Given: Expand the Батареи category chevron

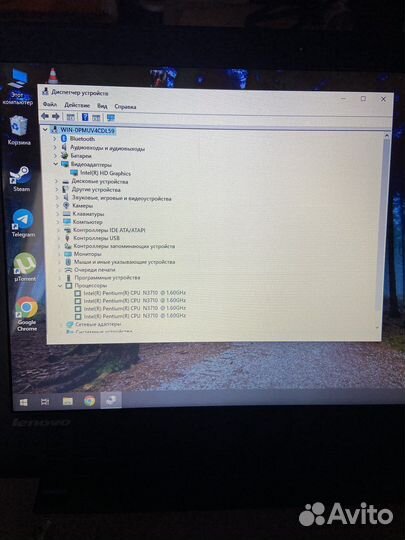Looking at the screenshot, I should [x=55, y=156].
